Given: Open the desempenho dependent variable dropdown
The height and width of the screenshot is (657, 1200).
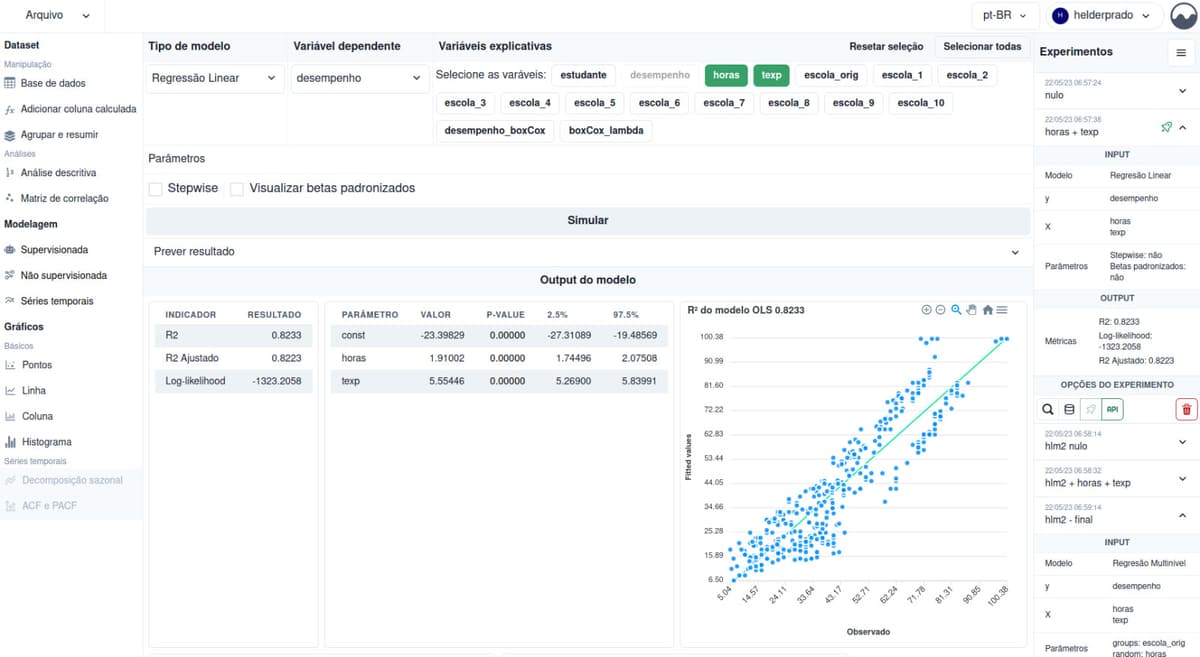Looking at the screenshot, I should click(360, 78).
